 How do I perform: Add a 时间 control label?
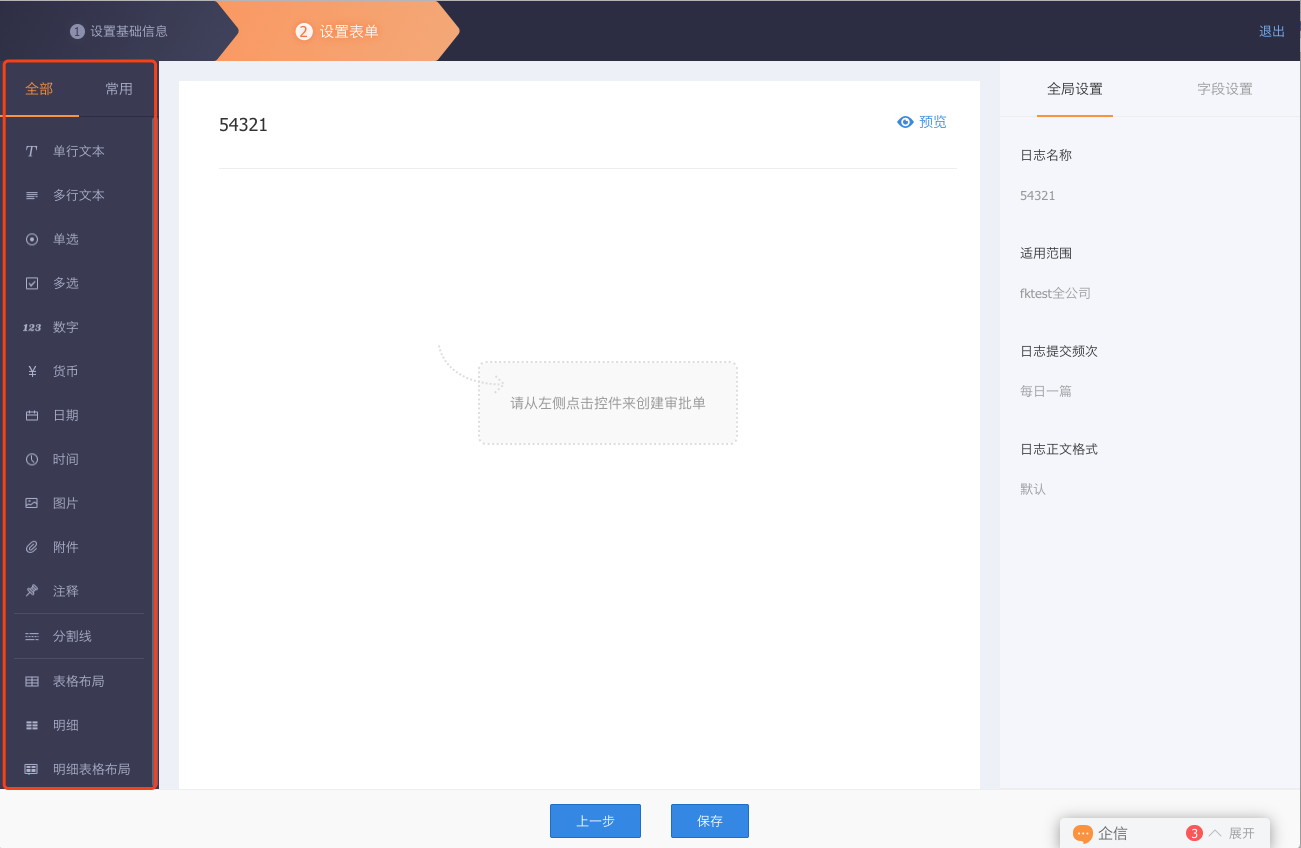click(x=66, y=460)
